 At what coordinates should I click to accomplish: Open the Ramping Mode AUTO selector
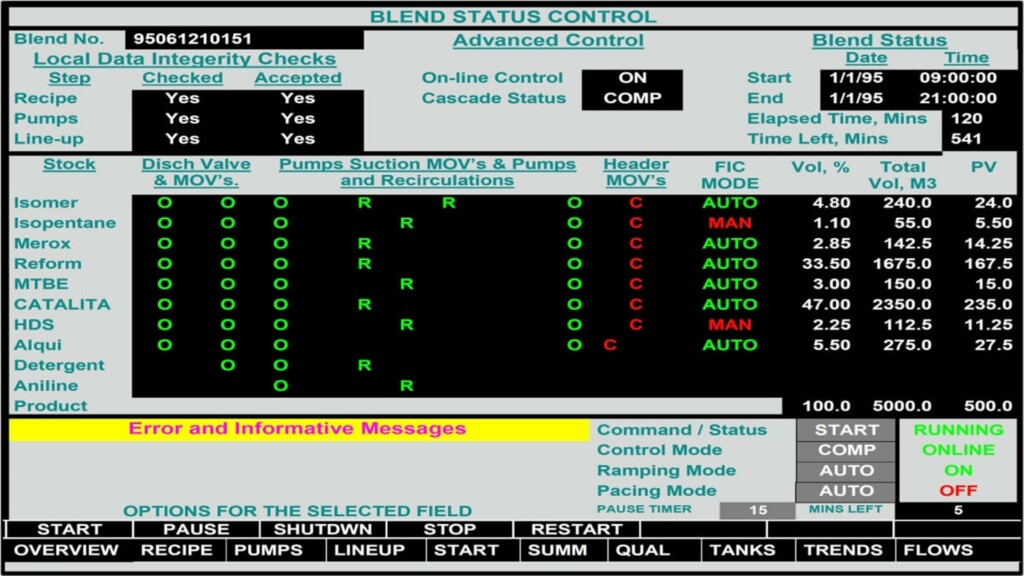[846, 471]
